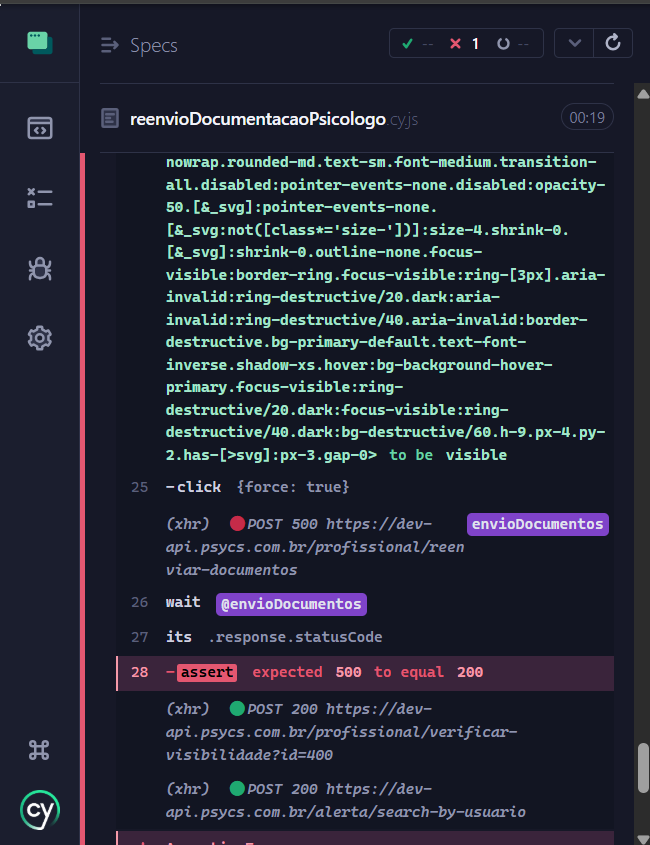Click the command log vertical scrollbar

point(643,766)
